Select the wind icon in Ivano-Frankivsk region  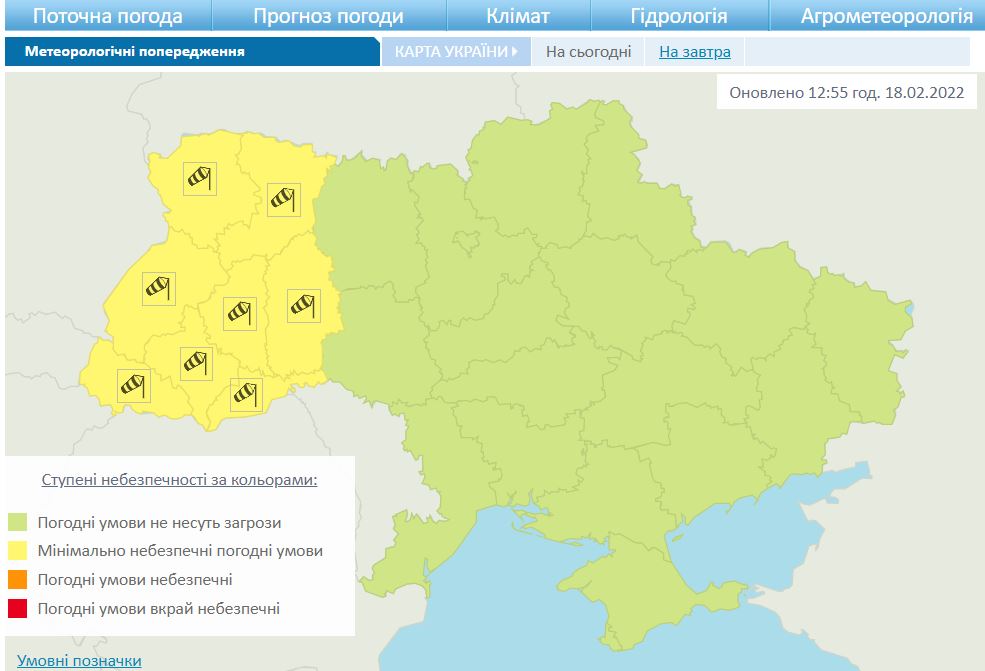[x=195, y=363]
